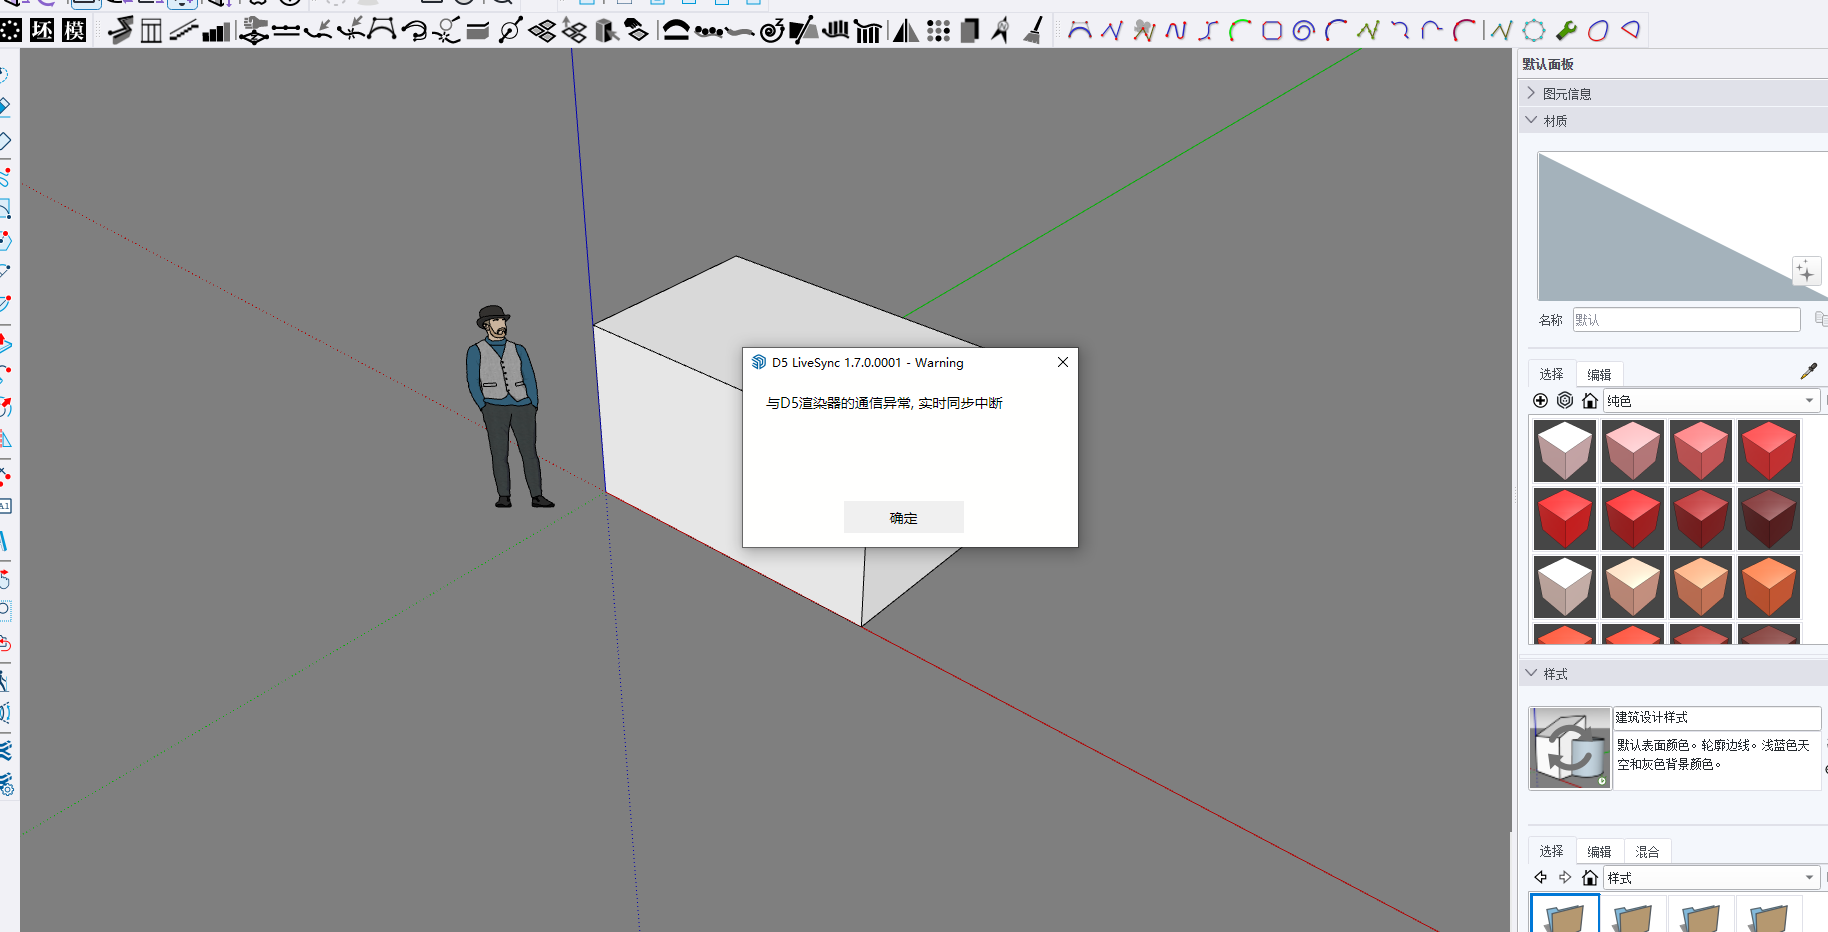Viewport: 1828px width, 932px height.
Task: Switch to 混合 tab in styles panel
Action: (1647, 852)
